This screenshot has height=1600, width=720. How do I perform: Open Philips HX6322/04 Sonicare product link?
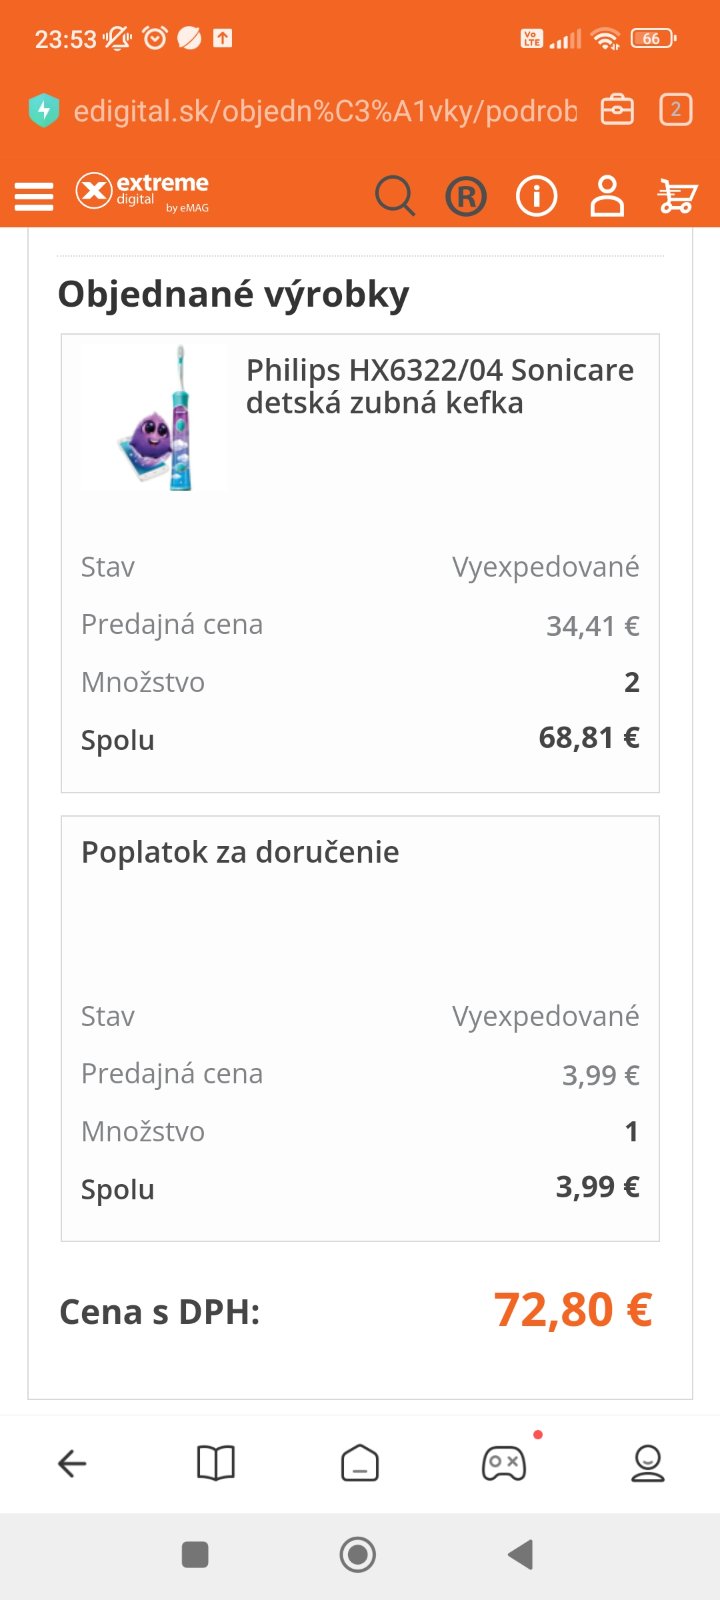[440, 386]
